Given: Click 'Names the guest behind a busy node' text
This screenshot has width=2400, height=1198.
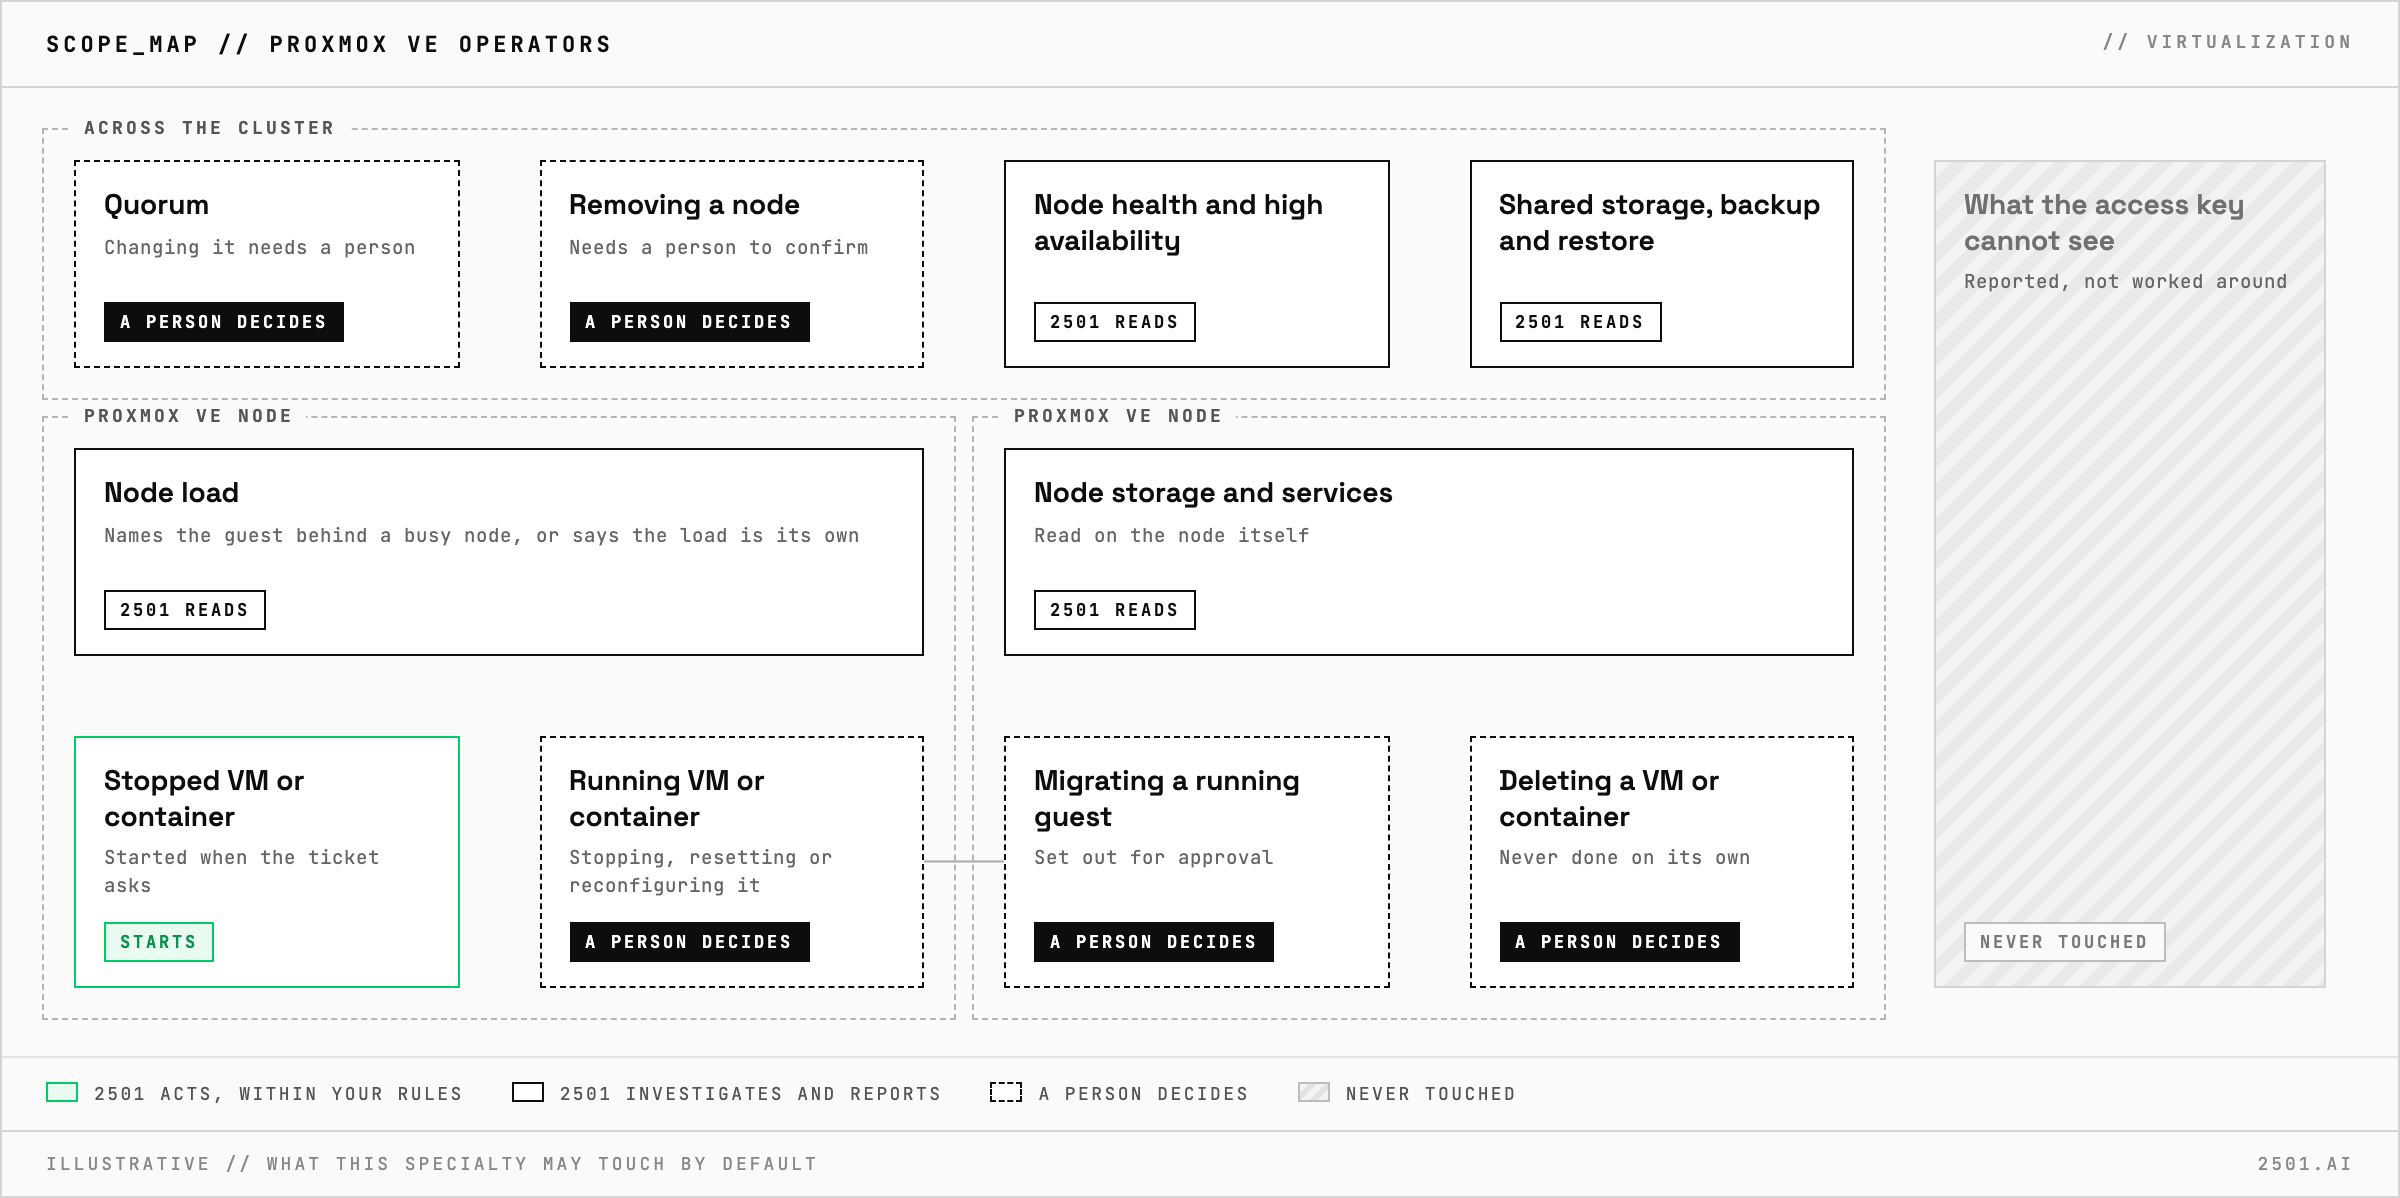Looking at the screenshot, I should (x=313, y=536).
